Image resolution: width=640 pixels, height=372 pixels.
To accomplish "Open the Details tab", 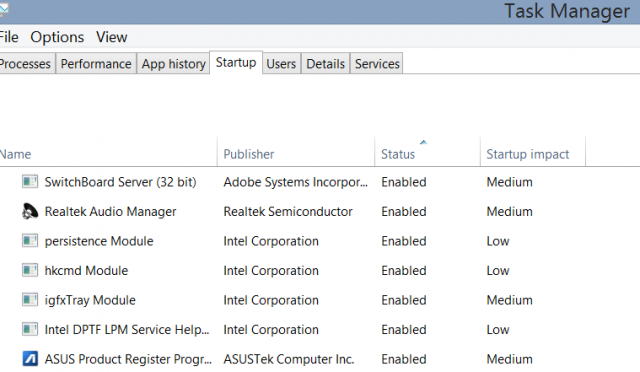I will 325,64.
